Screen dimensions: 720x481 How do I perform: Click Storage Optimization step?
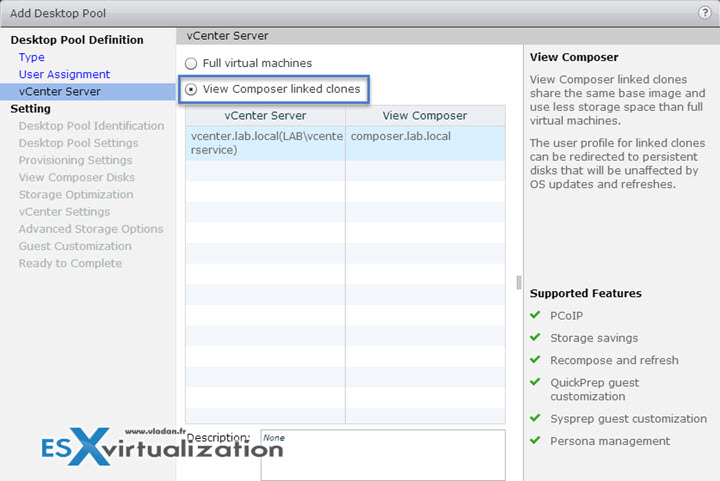[76, 195]
